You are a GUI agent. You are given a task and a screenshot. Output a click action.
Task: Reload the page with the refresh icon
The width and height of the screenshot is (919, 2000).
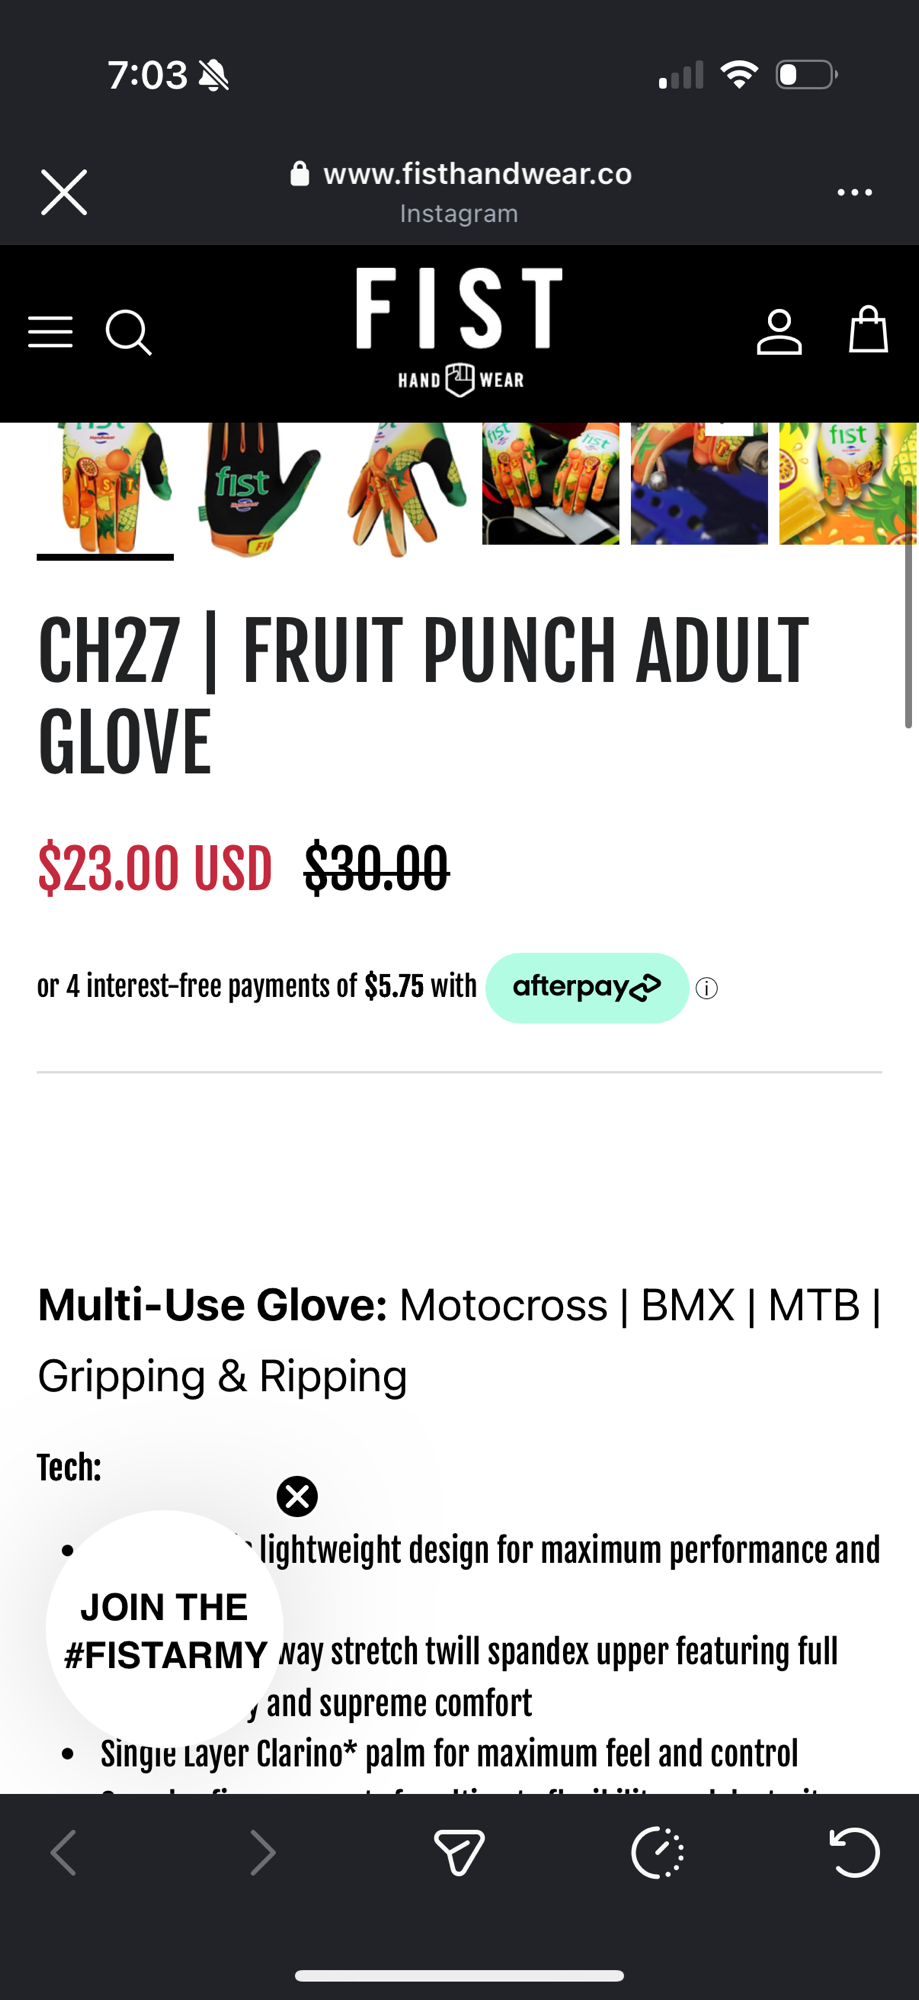(855, 1853)
